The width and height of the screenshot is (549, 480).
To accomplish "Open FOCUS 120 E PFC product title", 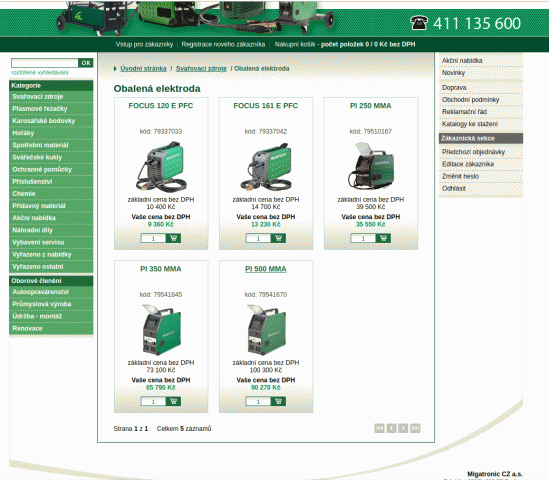I will (x=161, y=106).
